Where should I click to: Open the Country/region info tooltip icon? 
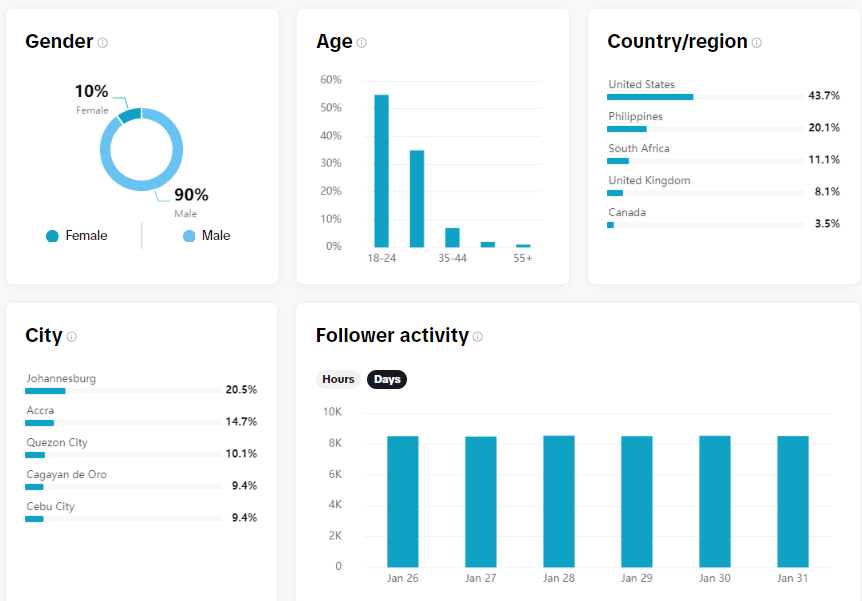pyautogui.click(x=756, y=42)
